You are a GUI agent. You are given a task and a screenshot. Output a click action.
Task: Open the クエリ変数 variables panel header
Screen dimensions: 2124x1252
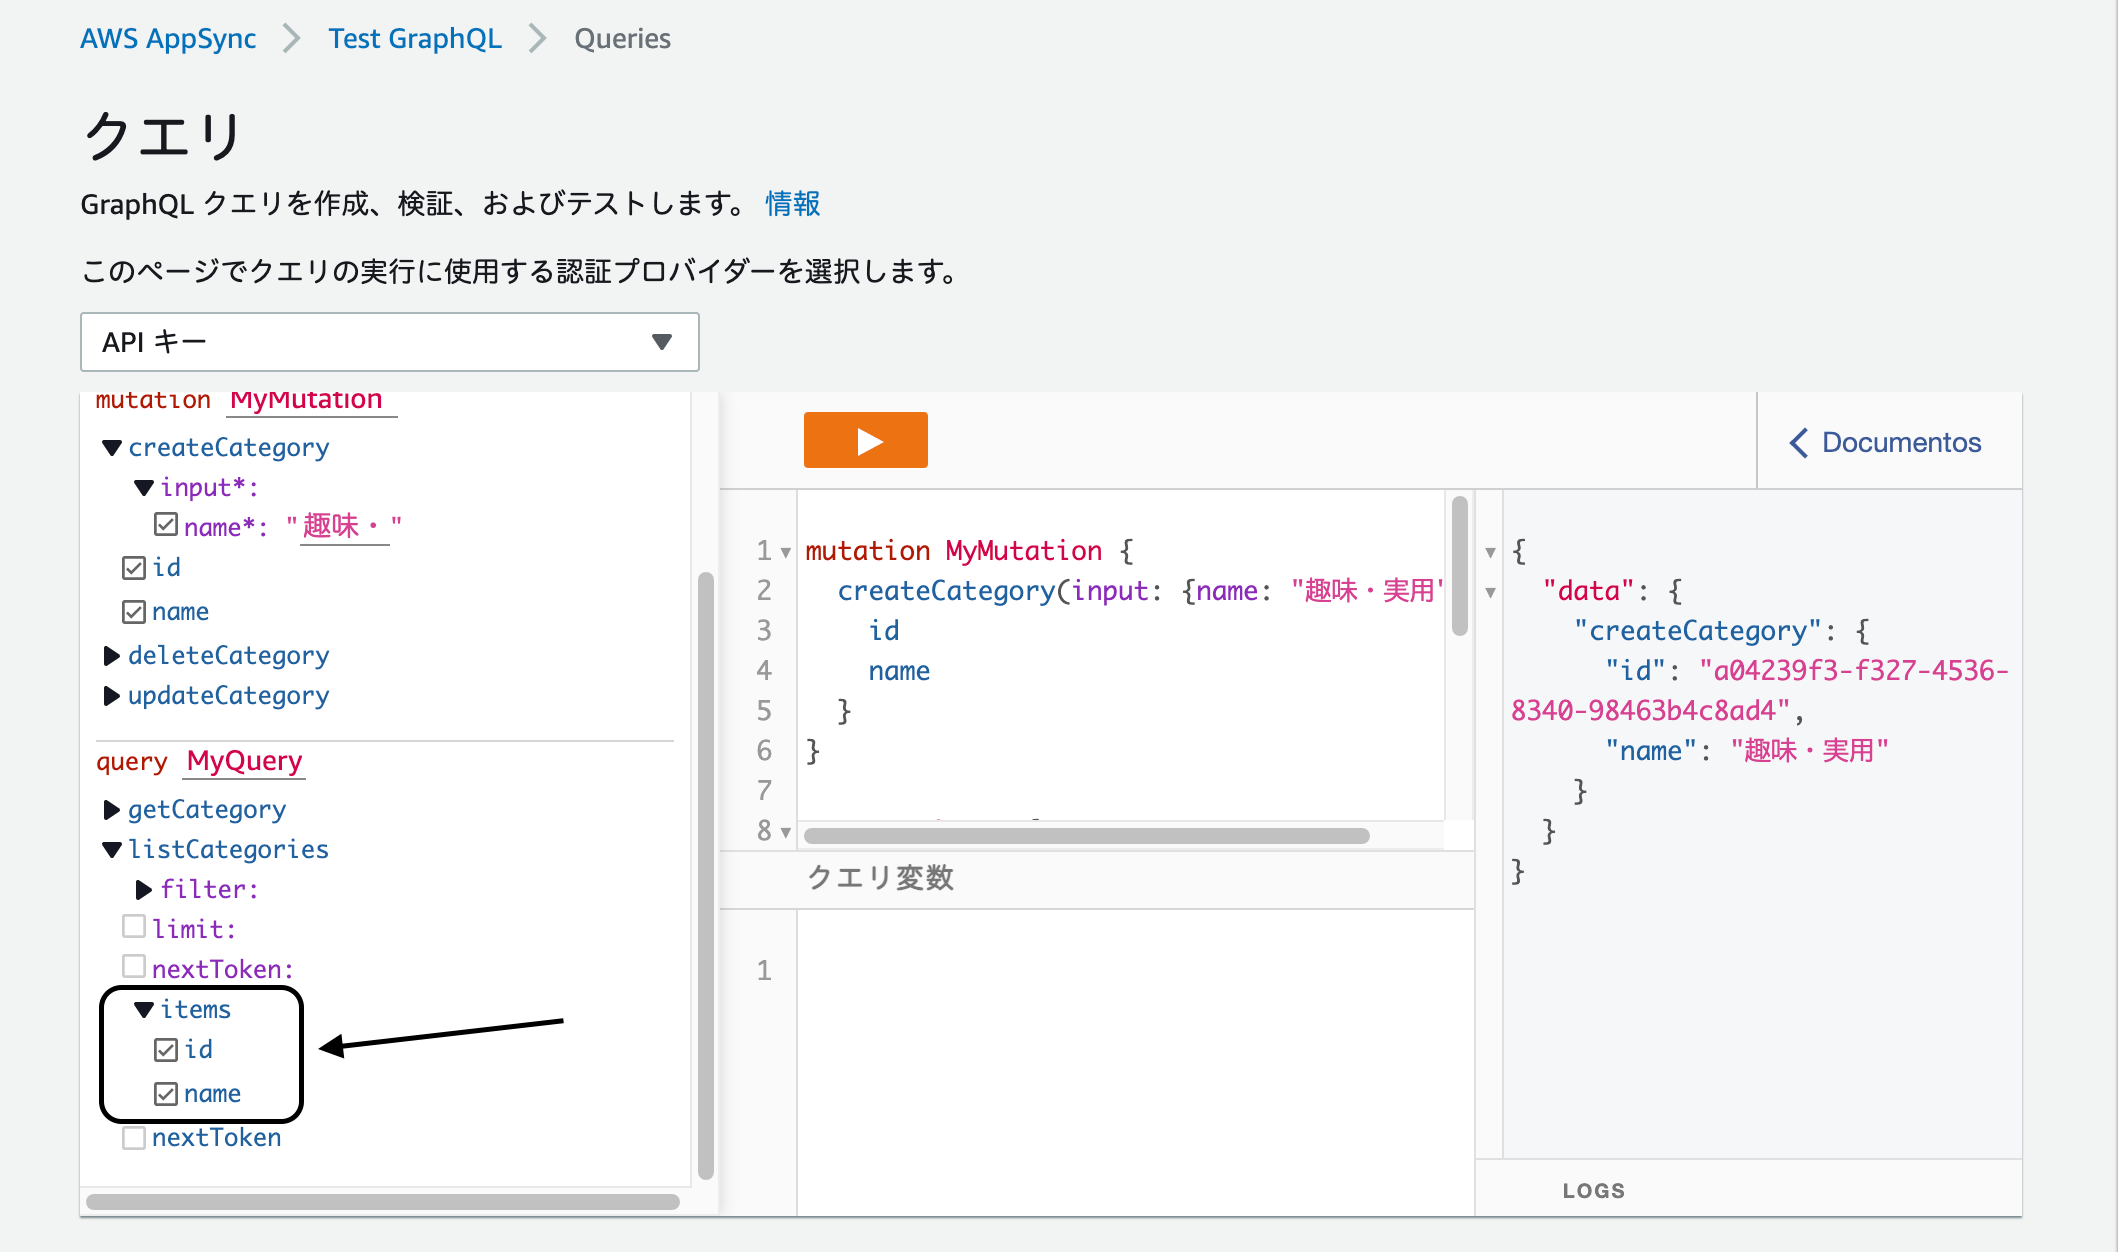pyautogui.click(x=1097, y=879)
